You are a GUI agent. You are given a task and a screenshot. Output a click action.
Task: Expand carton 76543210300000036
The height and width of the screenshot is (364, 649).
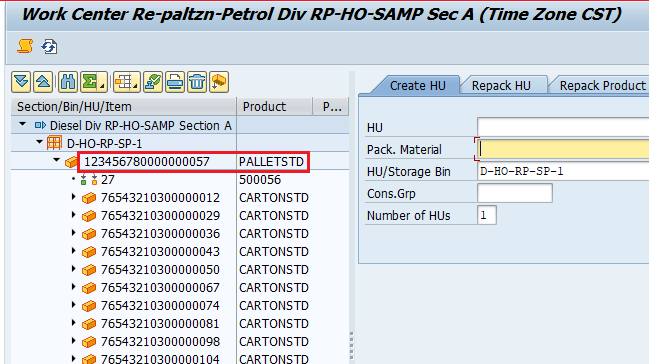pos(74,233)
